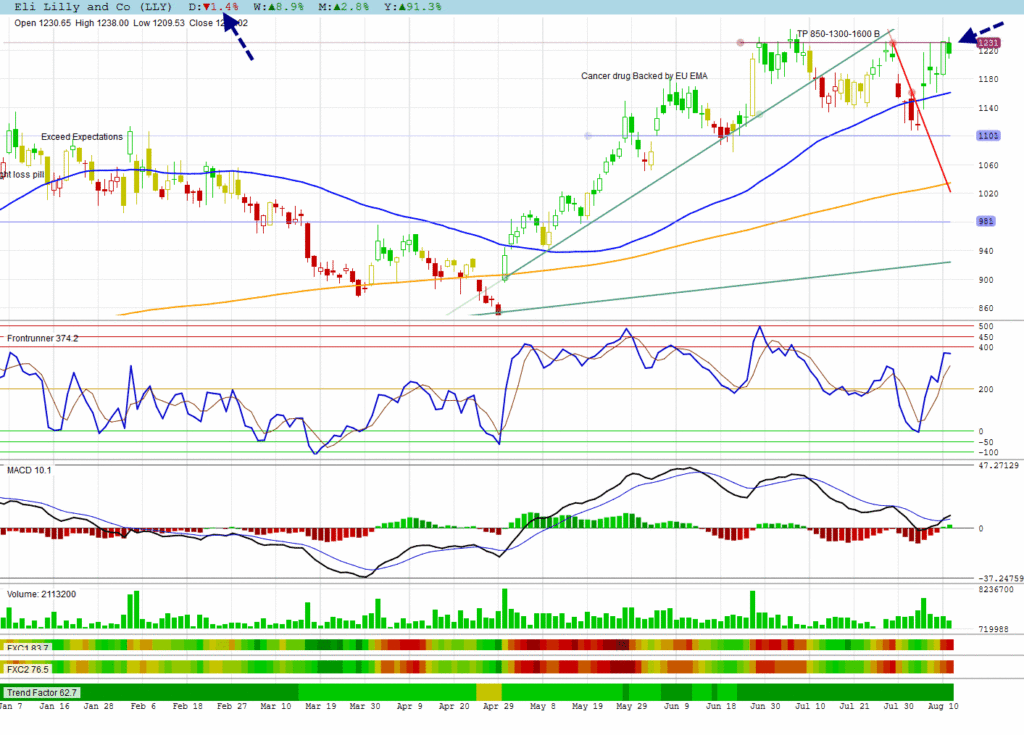
Task: Click the 1180 price axis label
Action: [988, 79]
